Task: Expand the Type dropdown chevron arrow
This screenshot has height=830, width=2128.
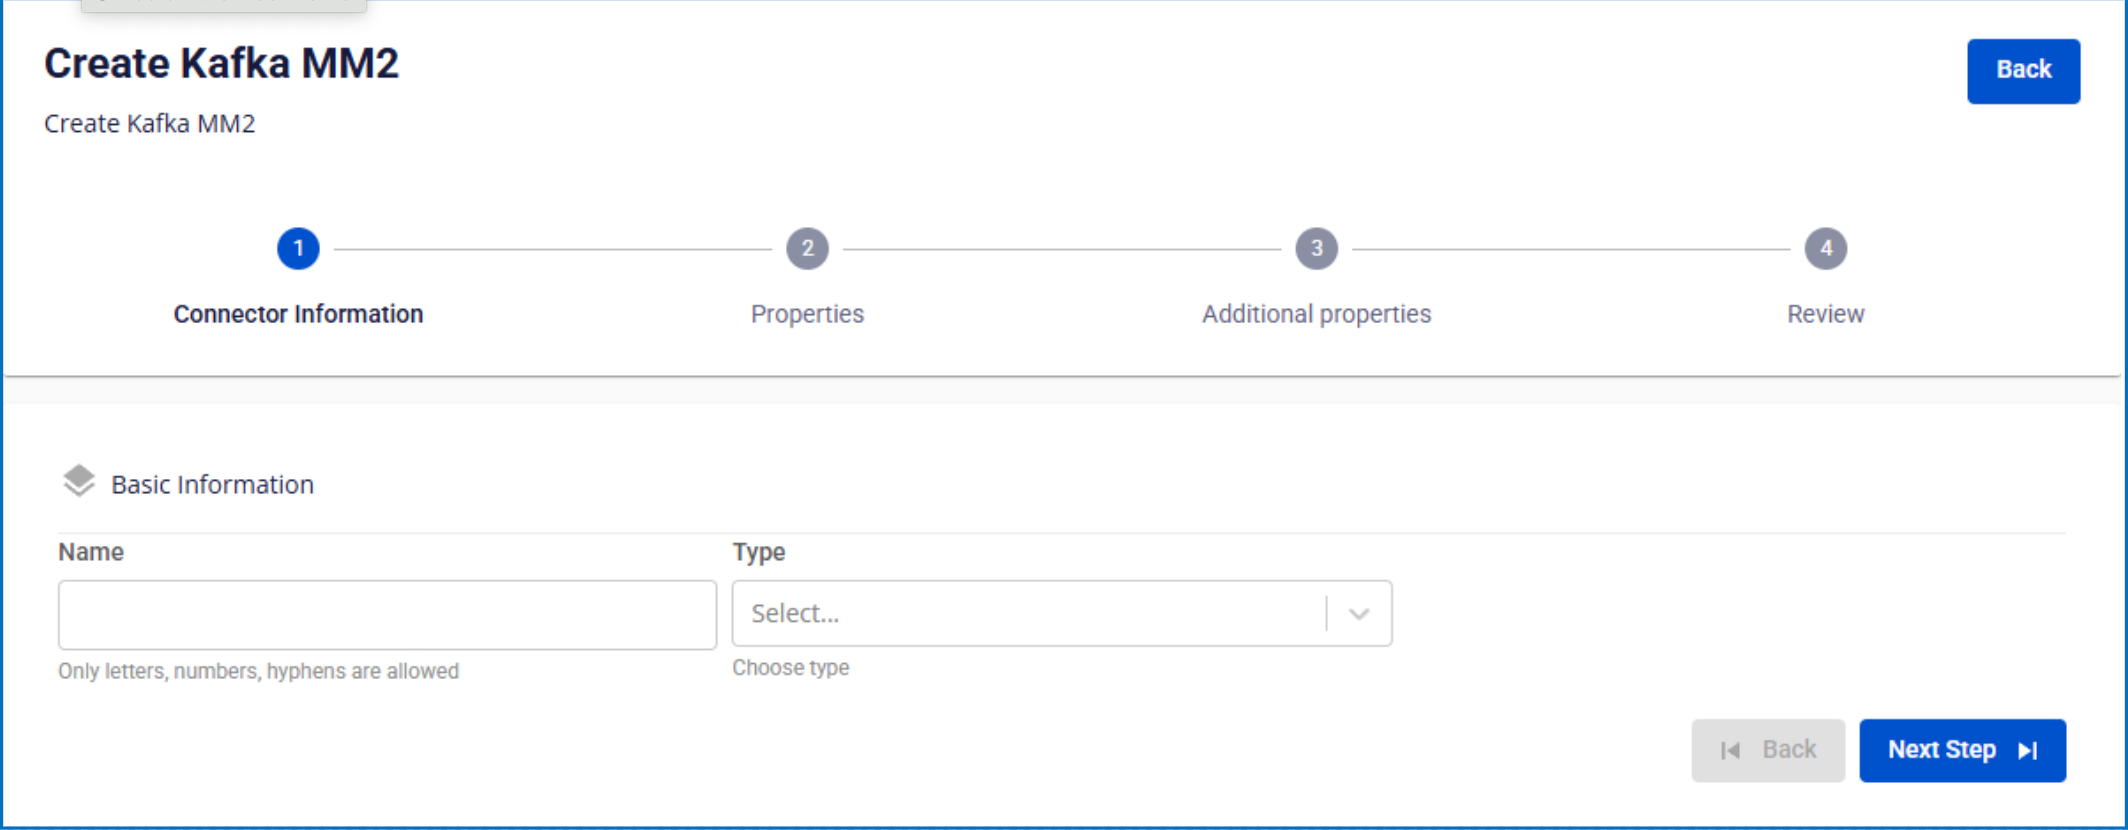Action: (1358, 613)
